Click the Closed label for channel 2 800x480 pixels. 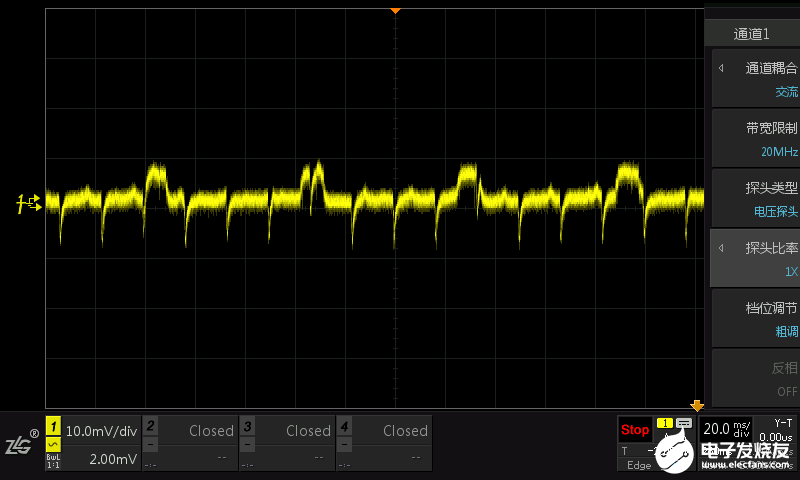[211, 431]
